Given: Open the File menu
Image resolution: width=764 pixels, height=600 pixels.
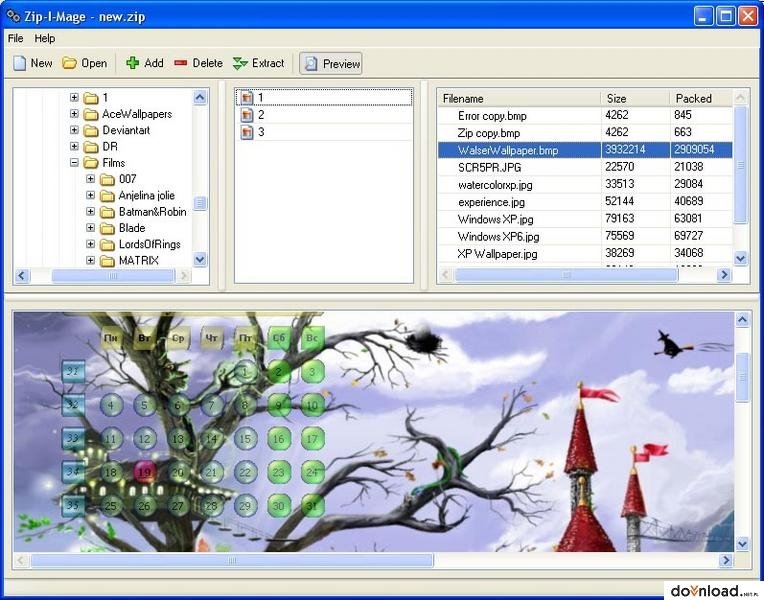Looking at the screenshot, I should pos(16,38).
